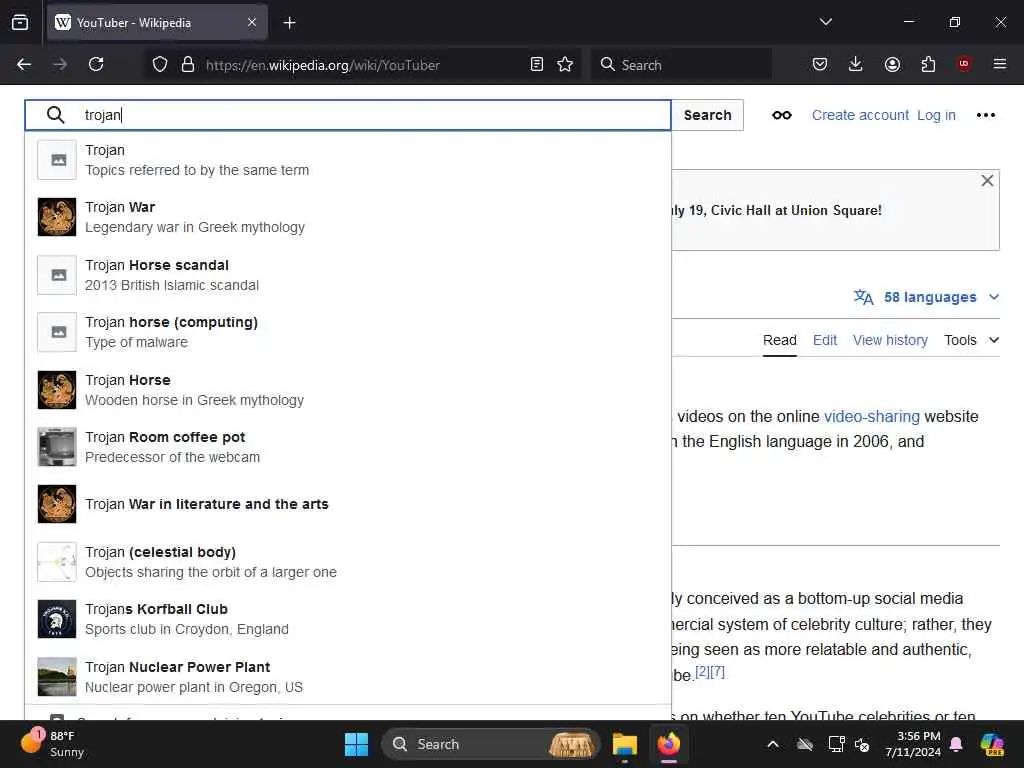
Task: Close the YouTuber - Wikipedia tab
Action: [252, 22]
